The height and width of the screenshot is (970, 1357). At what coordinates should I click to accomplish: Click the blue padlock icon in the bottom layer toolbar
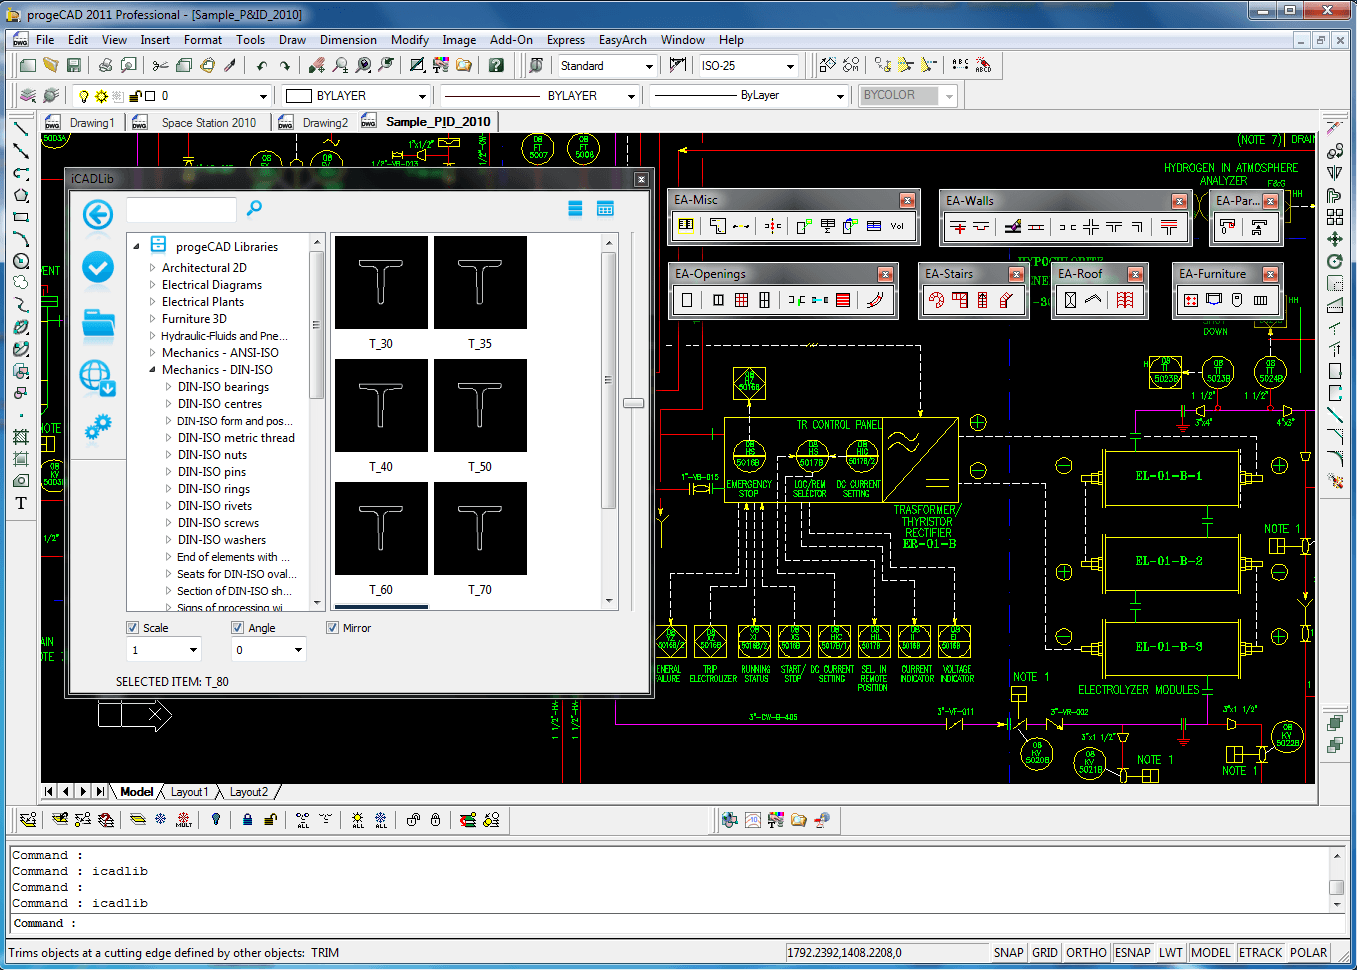pos(247,820)
